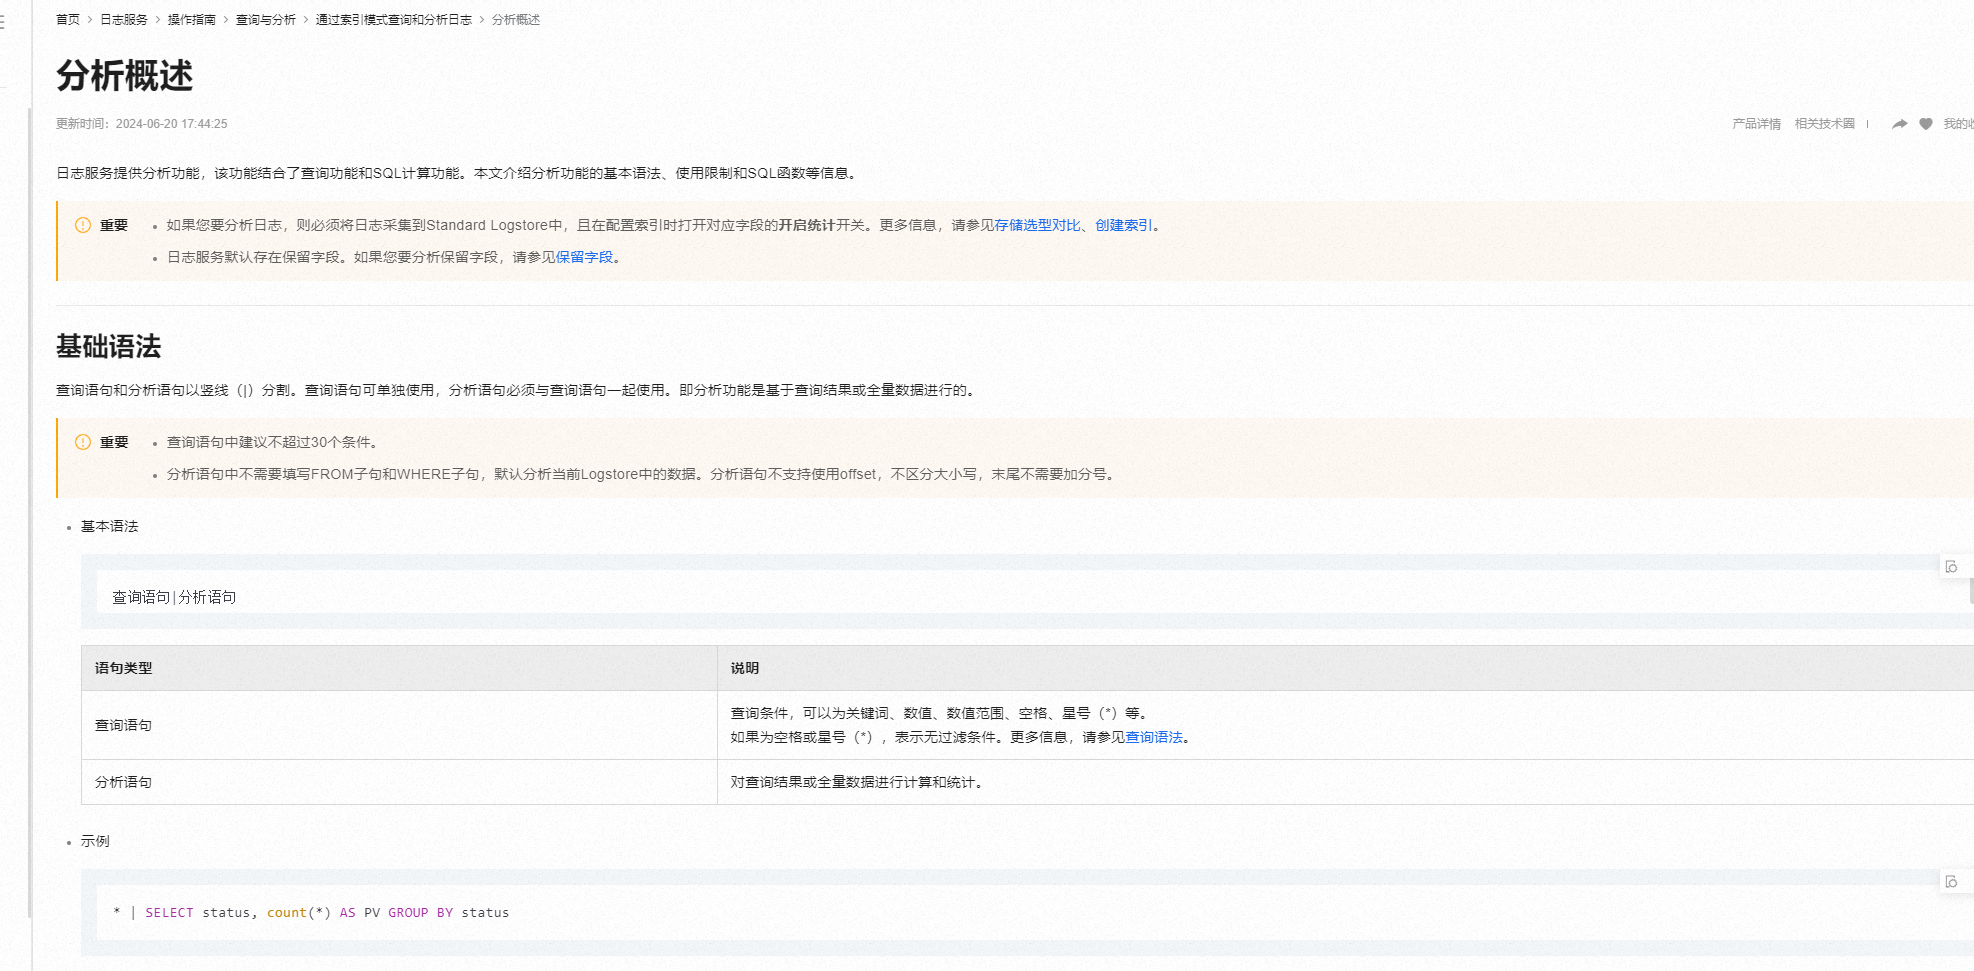Copy the SELECT status code example

tap(1951, 882)
